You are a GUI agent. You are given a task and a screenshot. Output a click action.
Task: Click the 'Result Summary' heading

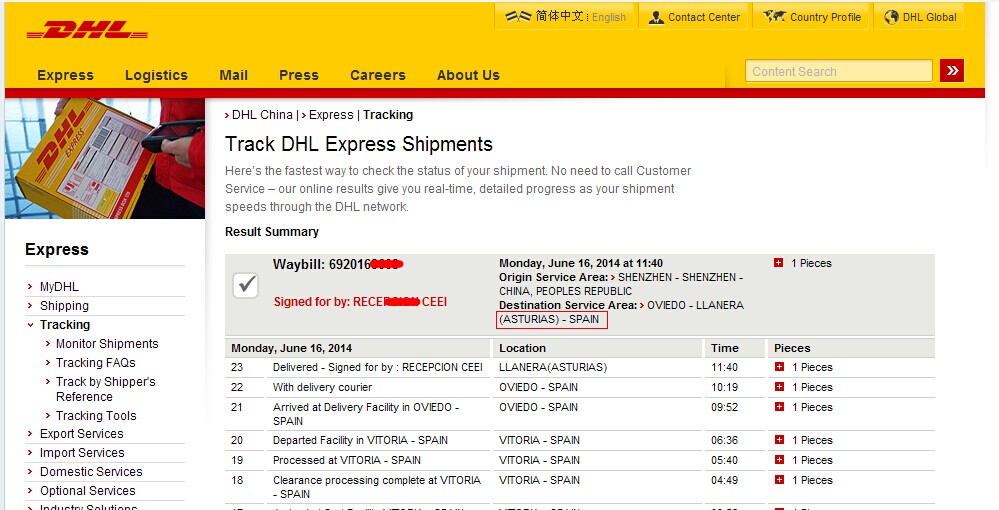point(272,231)
